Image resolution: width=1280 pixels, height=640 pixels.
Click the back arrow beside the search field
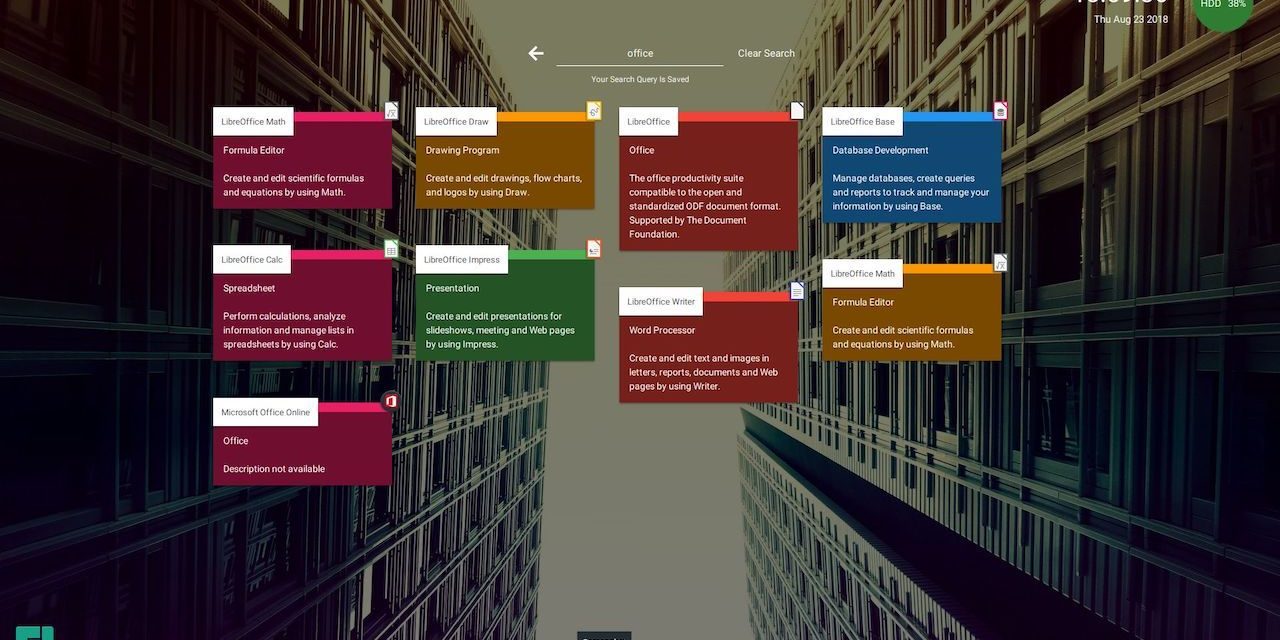coord(536,53)
